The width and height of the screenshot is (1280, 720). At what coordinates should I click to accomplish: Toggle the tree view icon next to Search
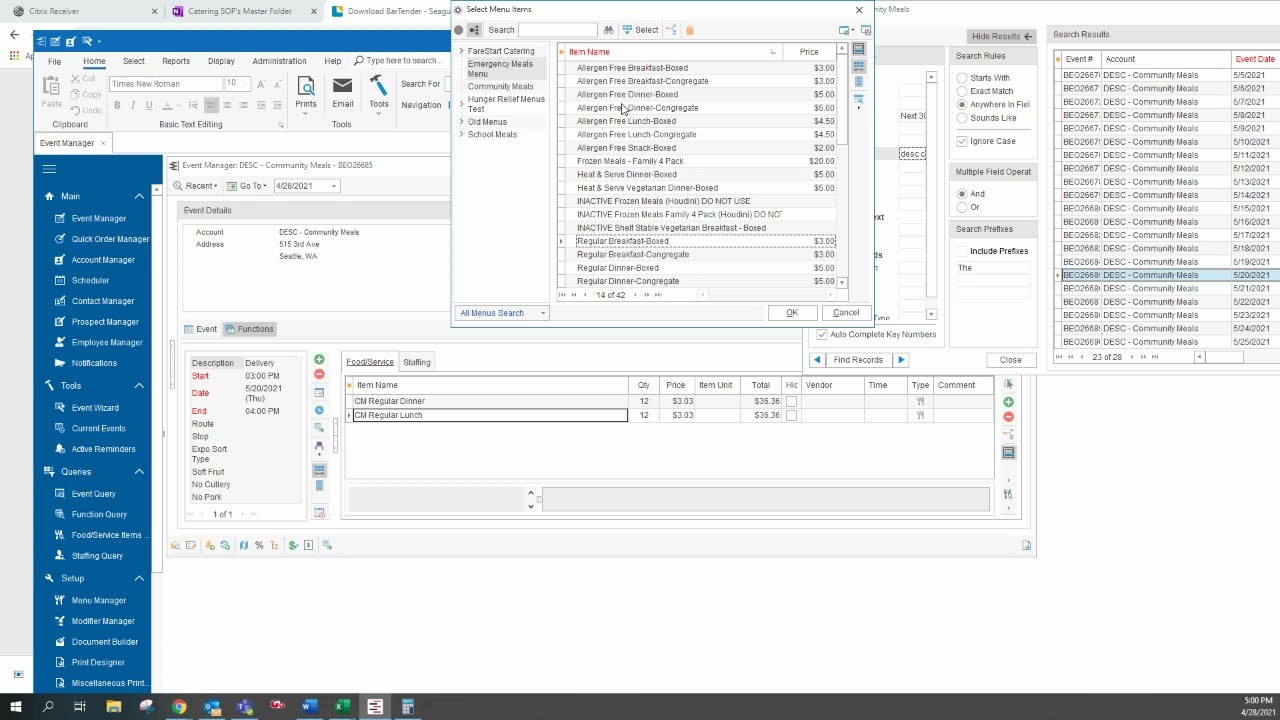pyautogui.click(x=475, y=30)
